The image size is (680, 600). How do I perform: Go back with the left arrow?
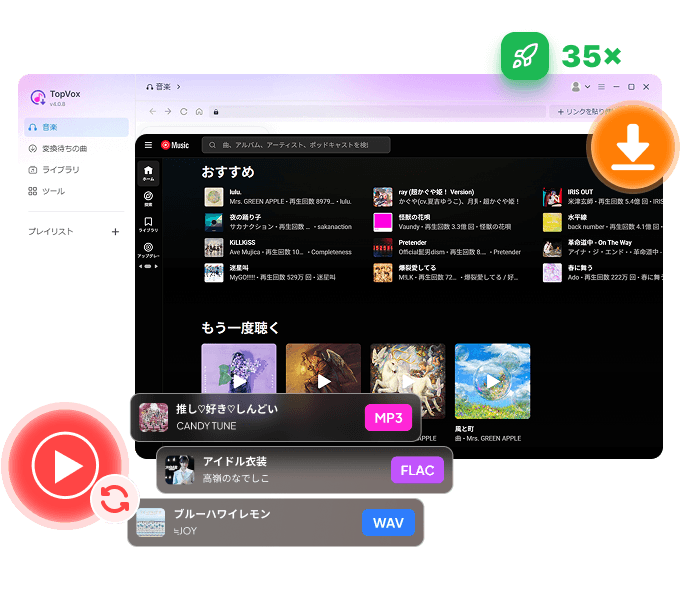[153, 111]
